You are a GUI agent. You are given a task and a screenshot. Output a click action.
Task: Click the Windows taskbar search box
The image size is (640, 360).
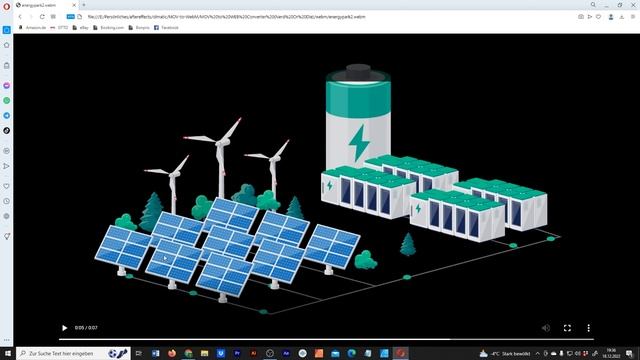coord(73,353)
